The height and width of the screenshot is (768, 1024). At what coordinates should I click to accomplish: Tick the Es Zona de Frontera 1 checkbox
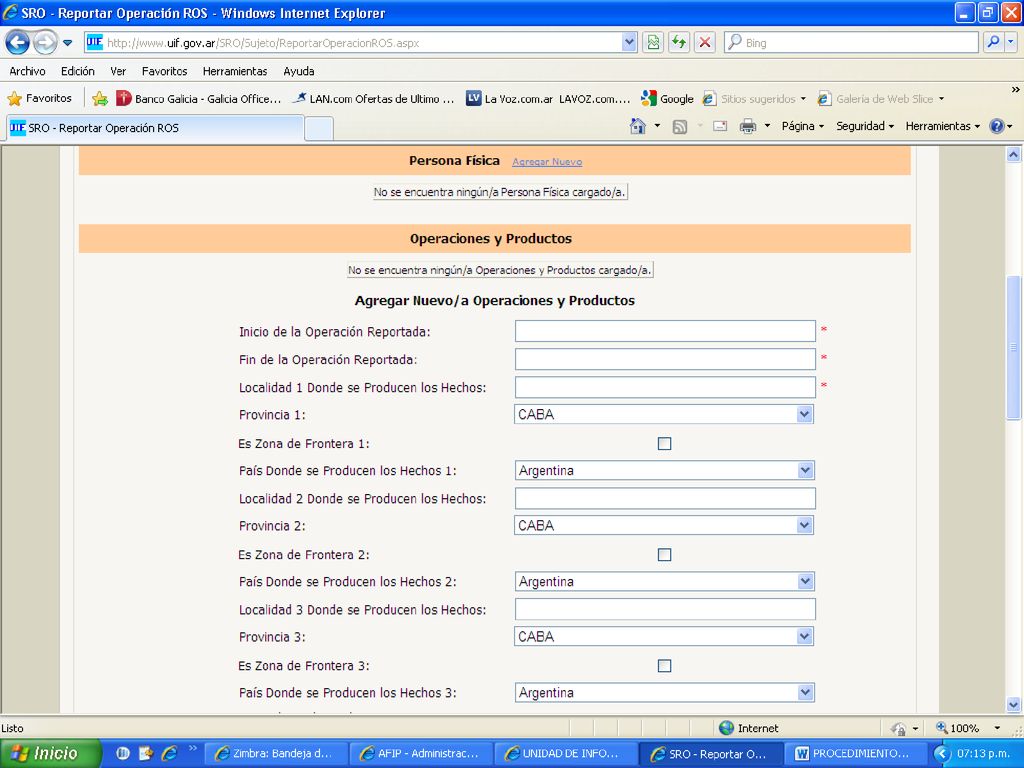pyautogui.click(x=664, y=443)
